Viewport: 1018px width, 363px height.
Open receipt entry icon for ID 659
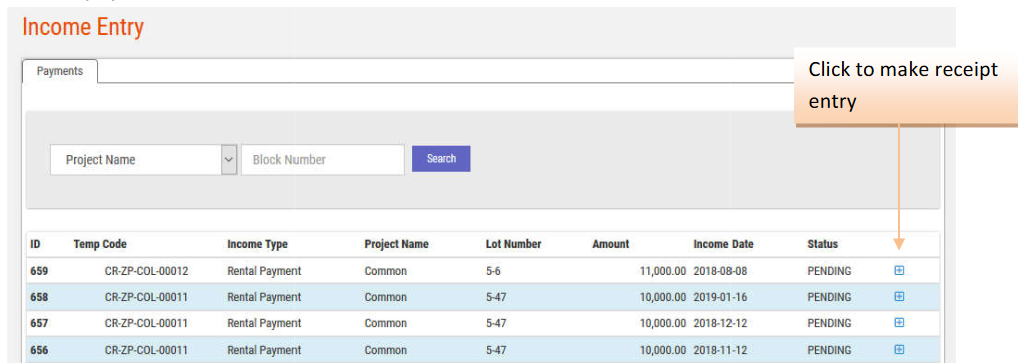pyautogui.click(x=899, y=271)
